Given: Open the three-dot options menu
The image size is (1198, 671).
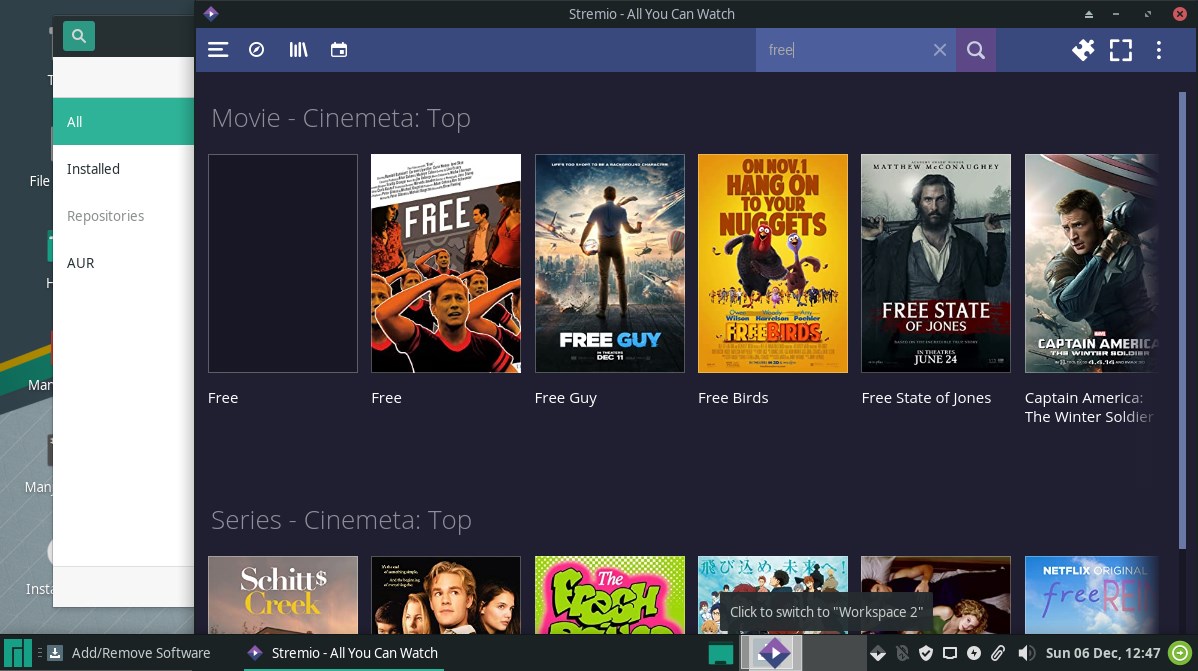Looking at the screenshot, I should 1159,50.
